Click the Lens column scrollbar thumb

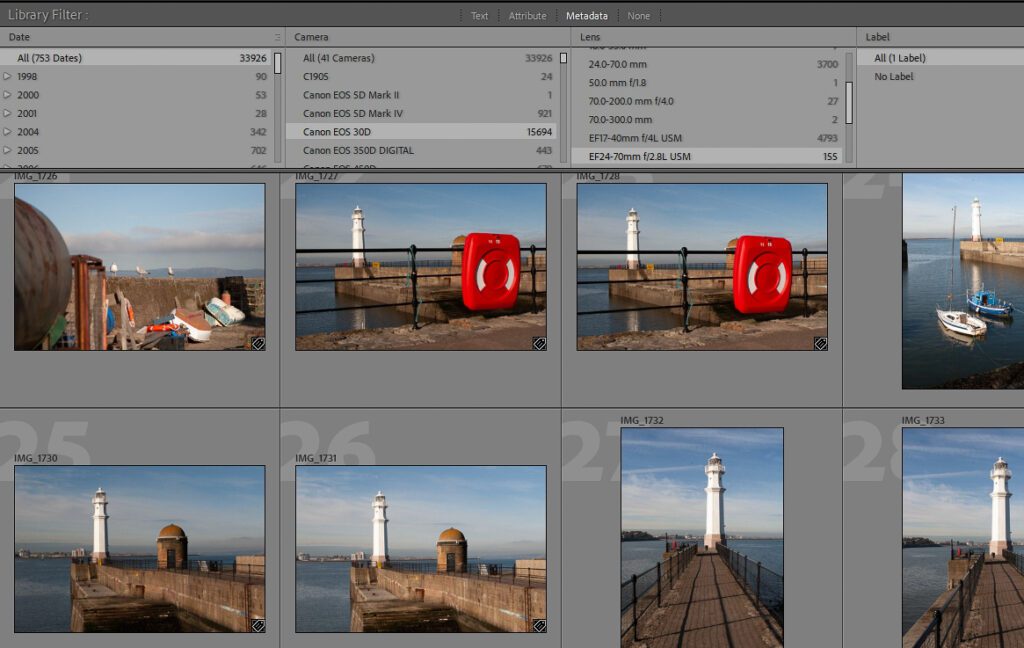click(849, 101)
